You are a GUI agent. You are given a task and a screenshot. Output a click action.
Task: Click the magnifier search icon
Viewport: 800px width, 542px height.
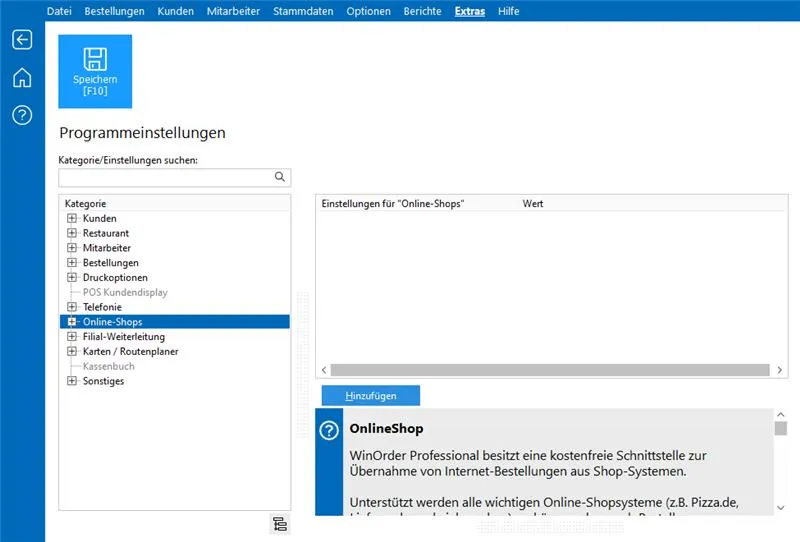(280, 177)
